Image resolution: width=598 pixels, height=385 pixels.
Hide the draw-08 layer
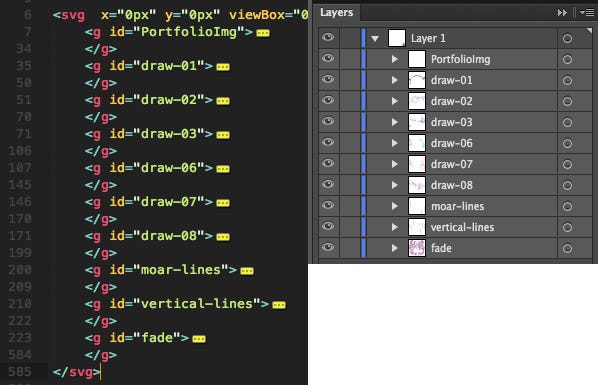(x=328, y=184)
